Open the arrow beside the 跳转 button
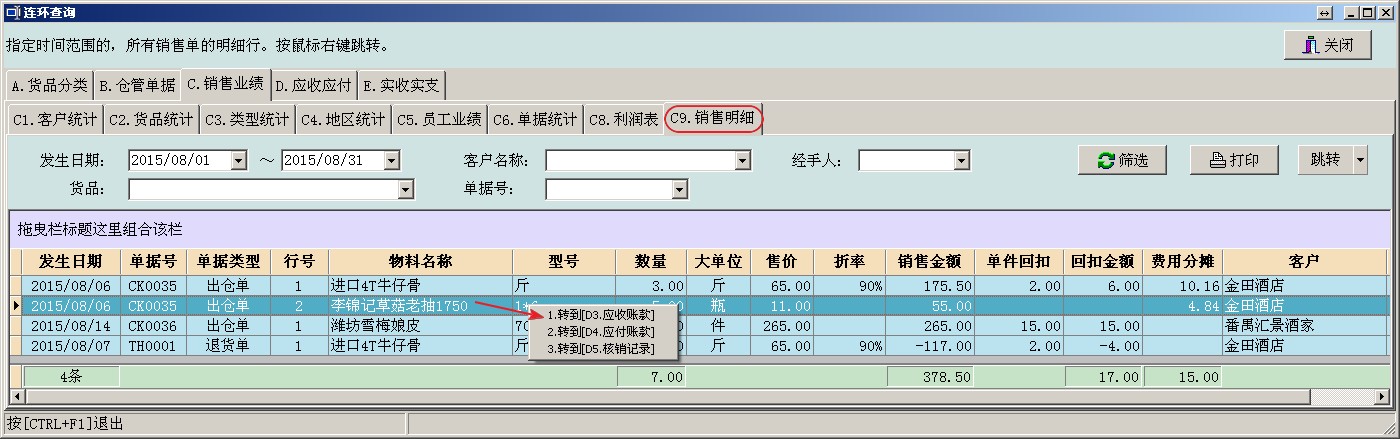The image size is (1400, 439). click(1360, 160)
